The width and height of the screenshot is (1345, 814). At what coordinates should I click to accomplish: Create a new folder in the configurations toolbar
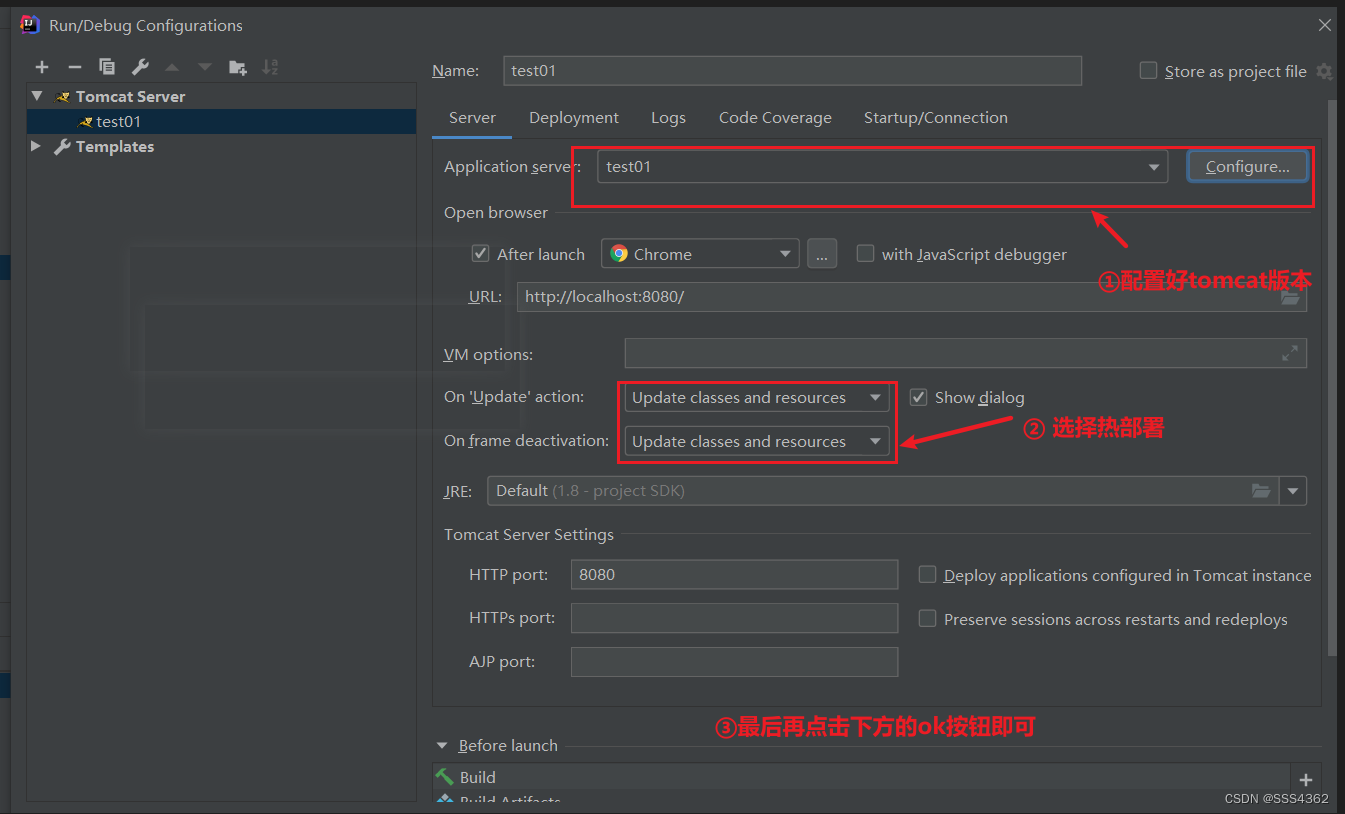coord(238,67)
